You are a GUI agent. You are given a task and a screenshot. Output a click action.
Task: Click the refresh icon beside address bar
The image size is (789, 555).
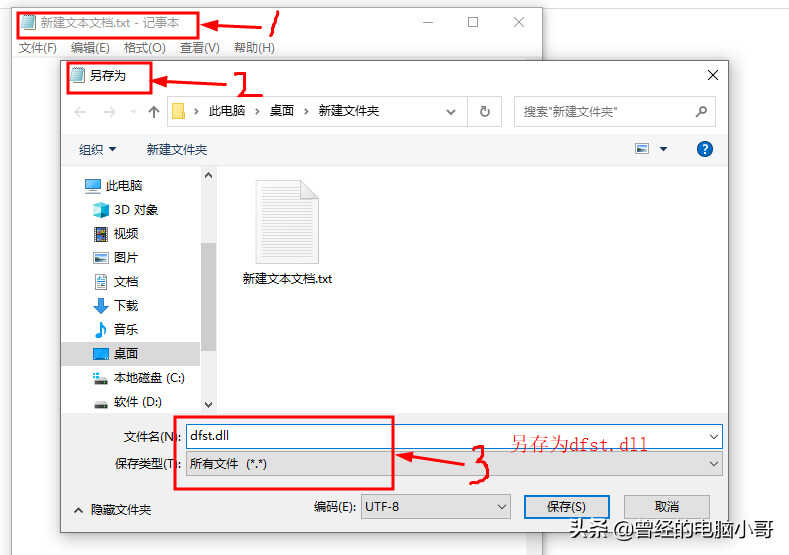[484, 112]
